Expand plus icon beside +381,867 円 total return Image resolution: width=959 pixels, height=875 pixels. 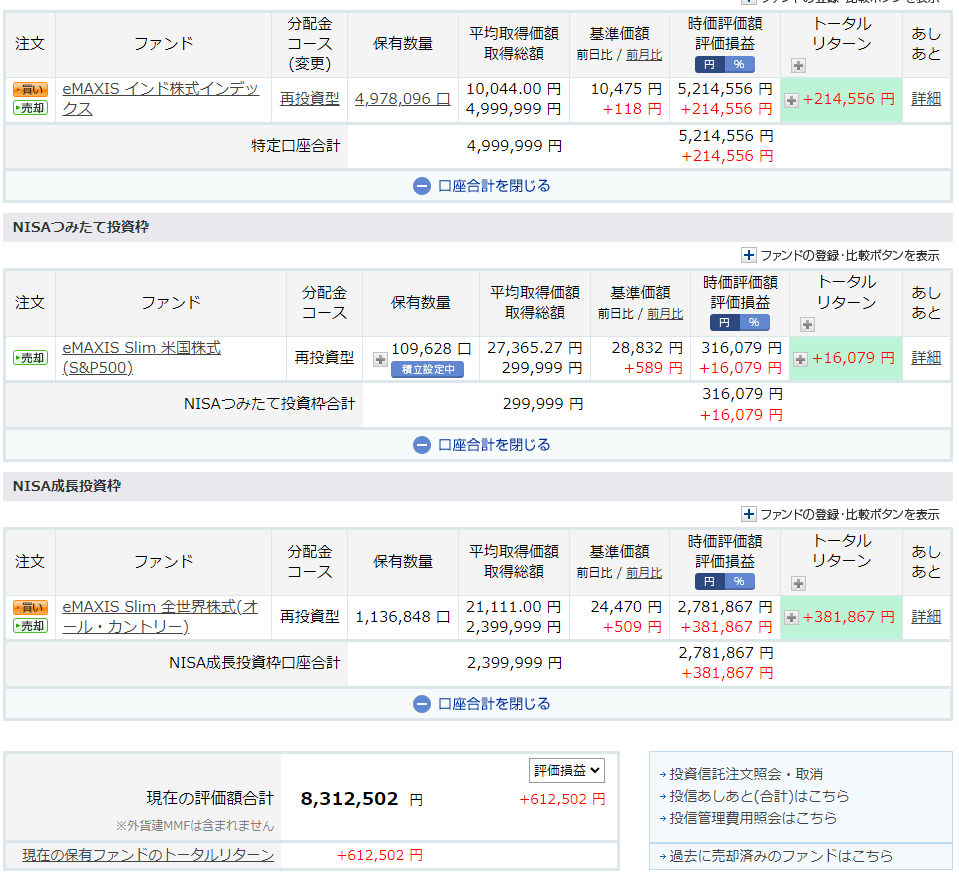[x=791, y=618]
